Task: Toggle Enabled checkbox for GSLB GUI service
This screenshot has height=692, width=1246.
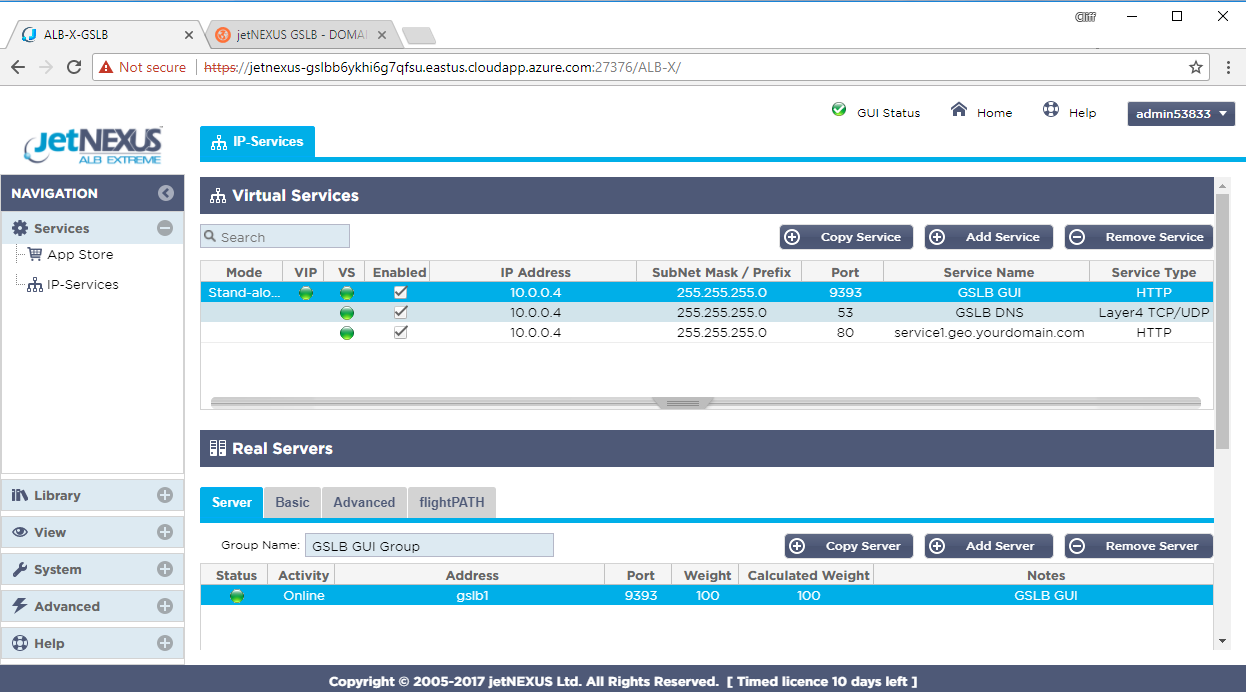Action: click(400, 292)
